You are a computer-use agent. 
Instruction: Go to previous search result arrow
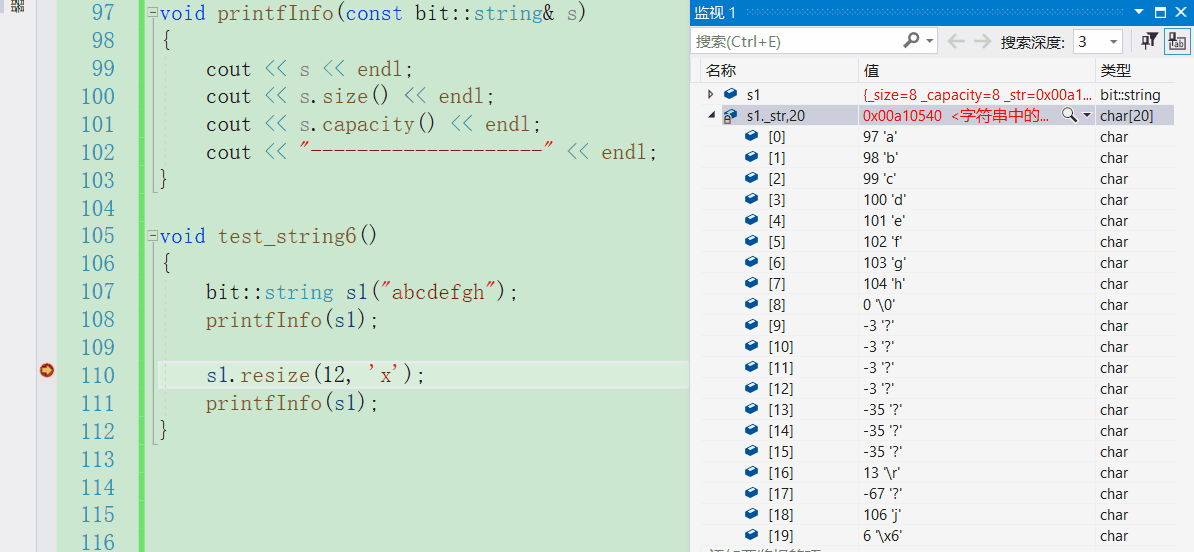(x=956, y=41)
